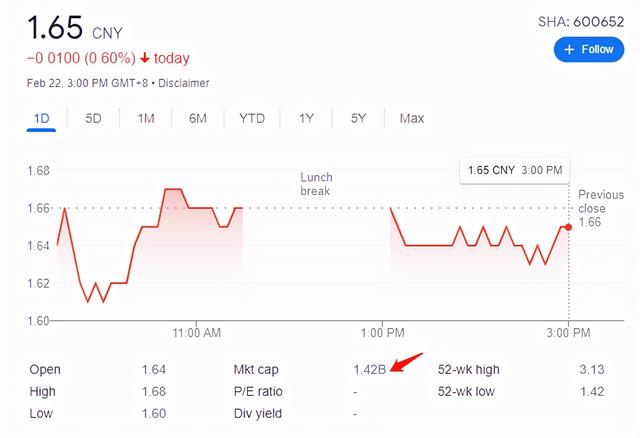Click the plus icon on Follow button
The width and height of the screenshot is (640, 438).
[x=570, y=49]
